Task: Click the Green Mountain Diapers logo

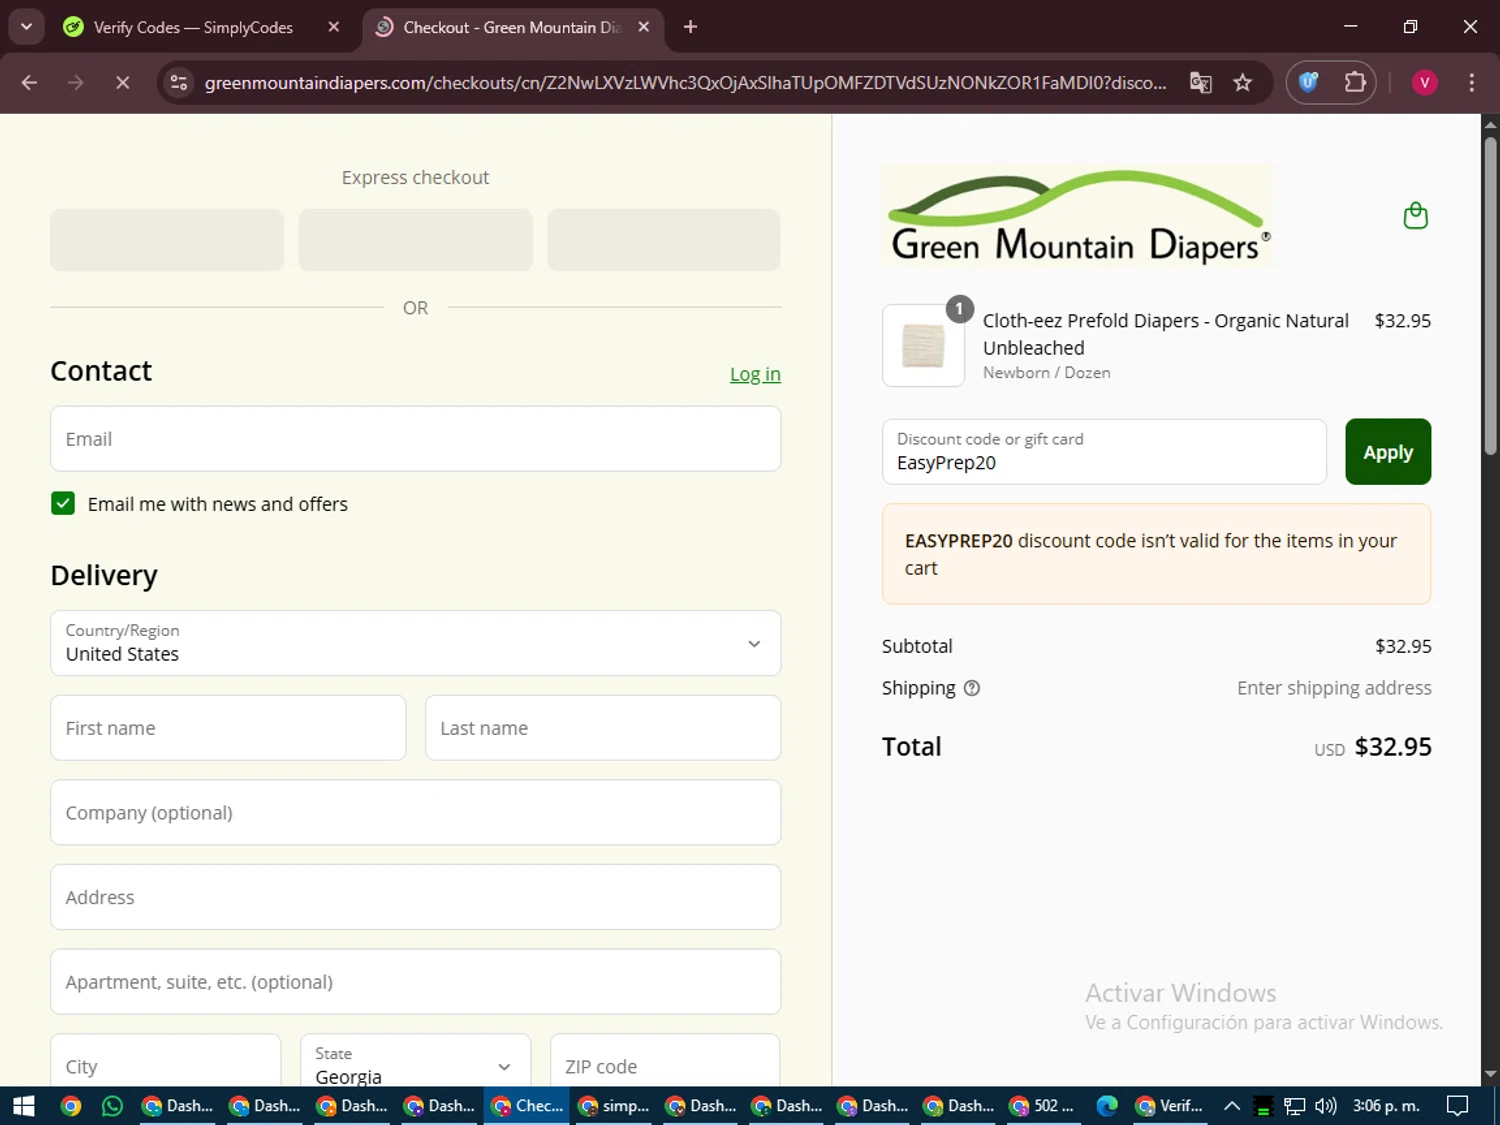Action: (1077, 217)
